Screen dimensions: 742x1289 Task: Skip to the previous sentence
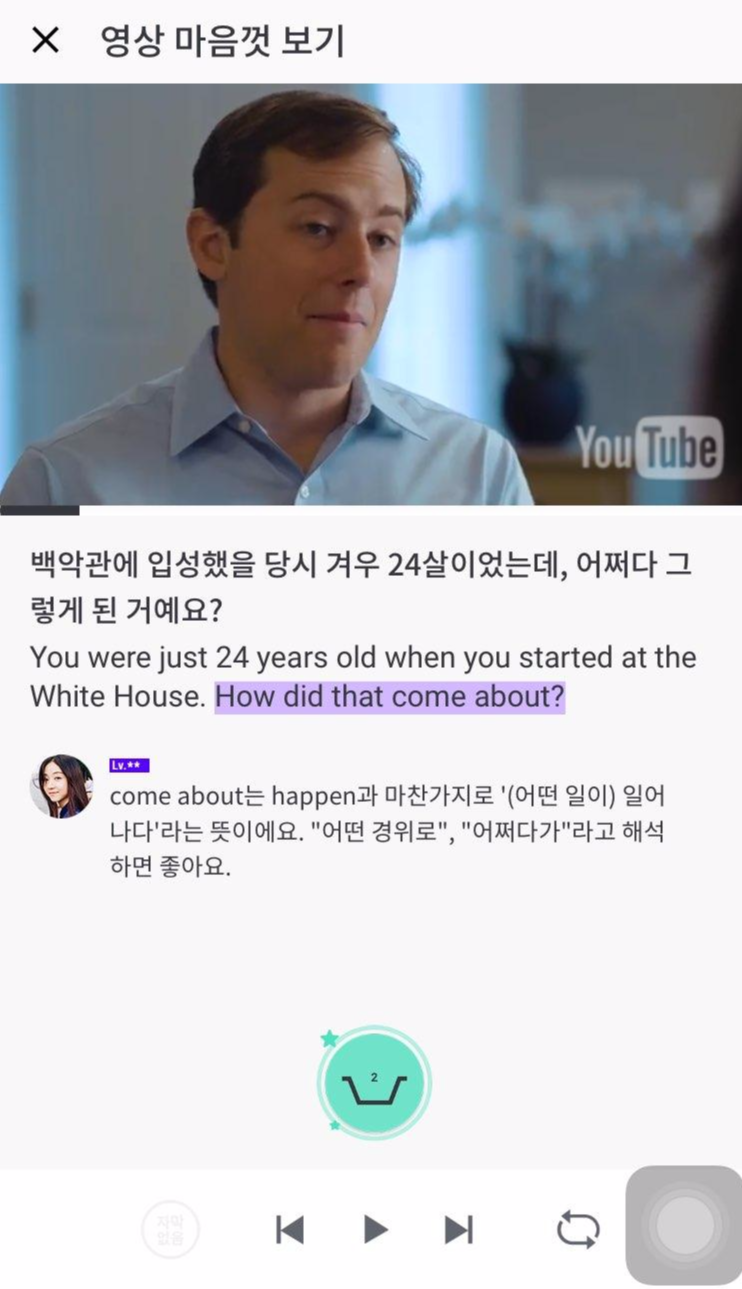[x=290, y=1229]
